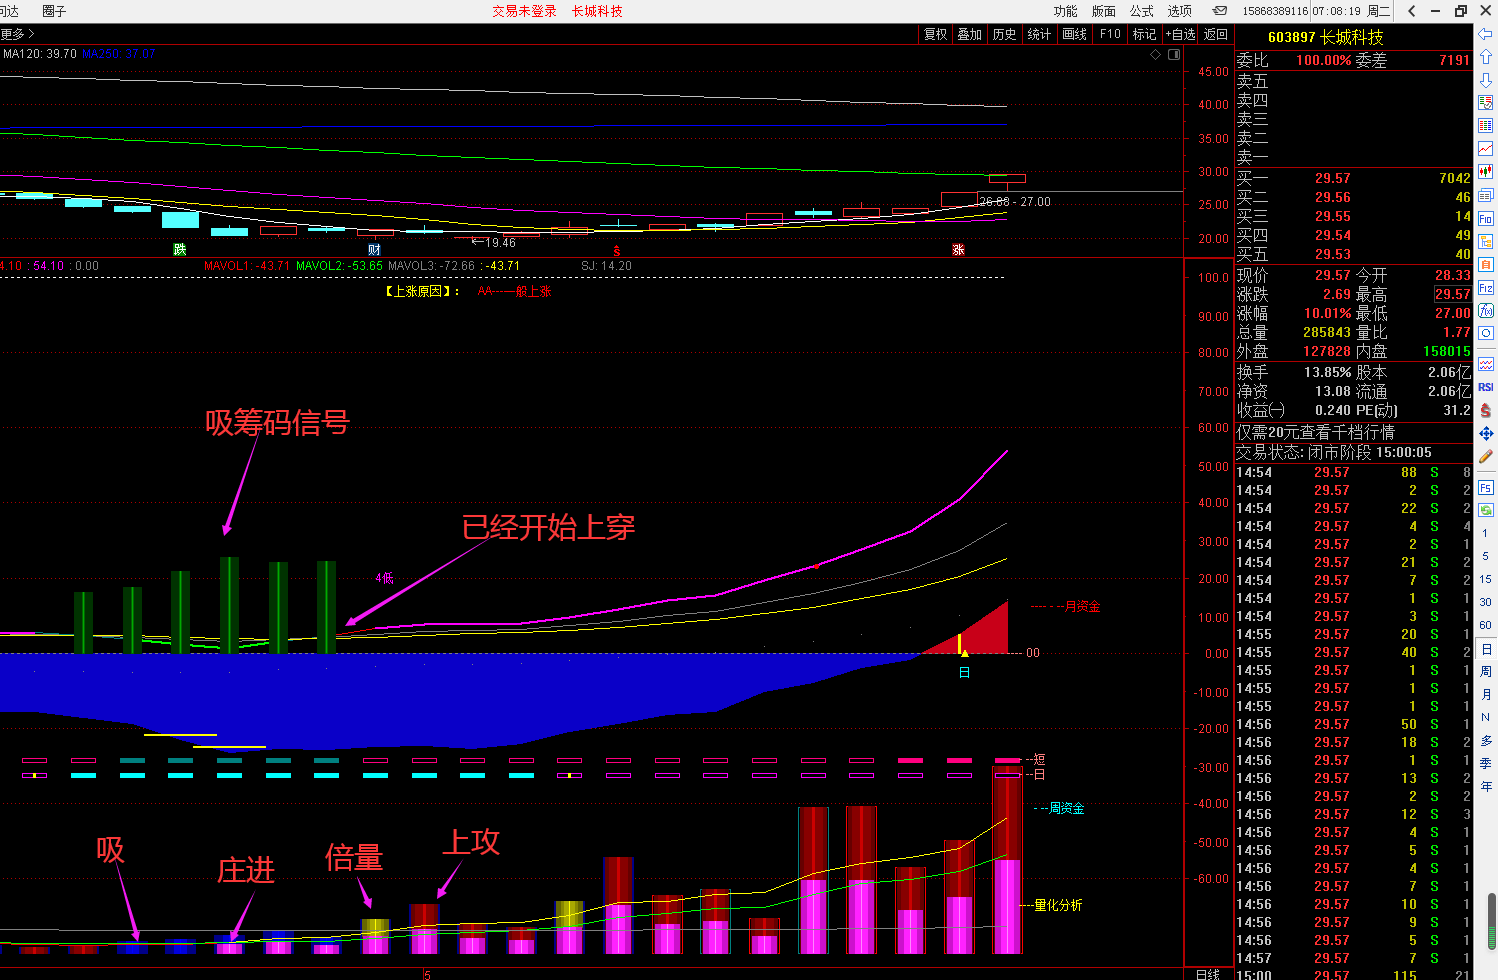Open 版面 menu
1498x980 pixels.
pos(1104,11)
